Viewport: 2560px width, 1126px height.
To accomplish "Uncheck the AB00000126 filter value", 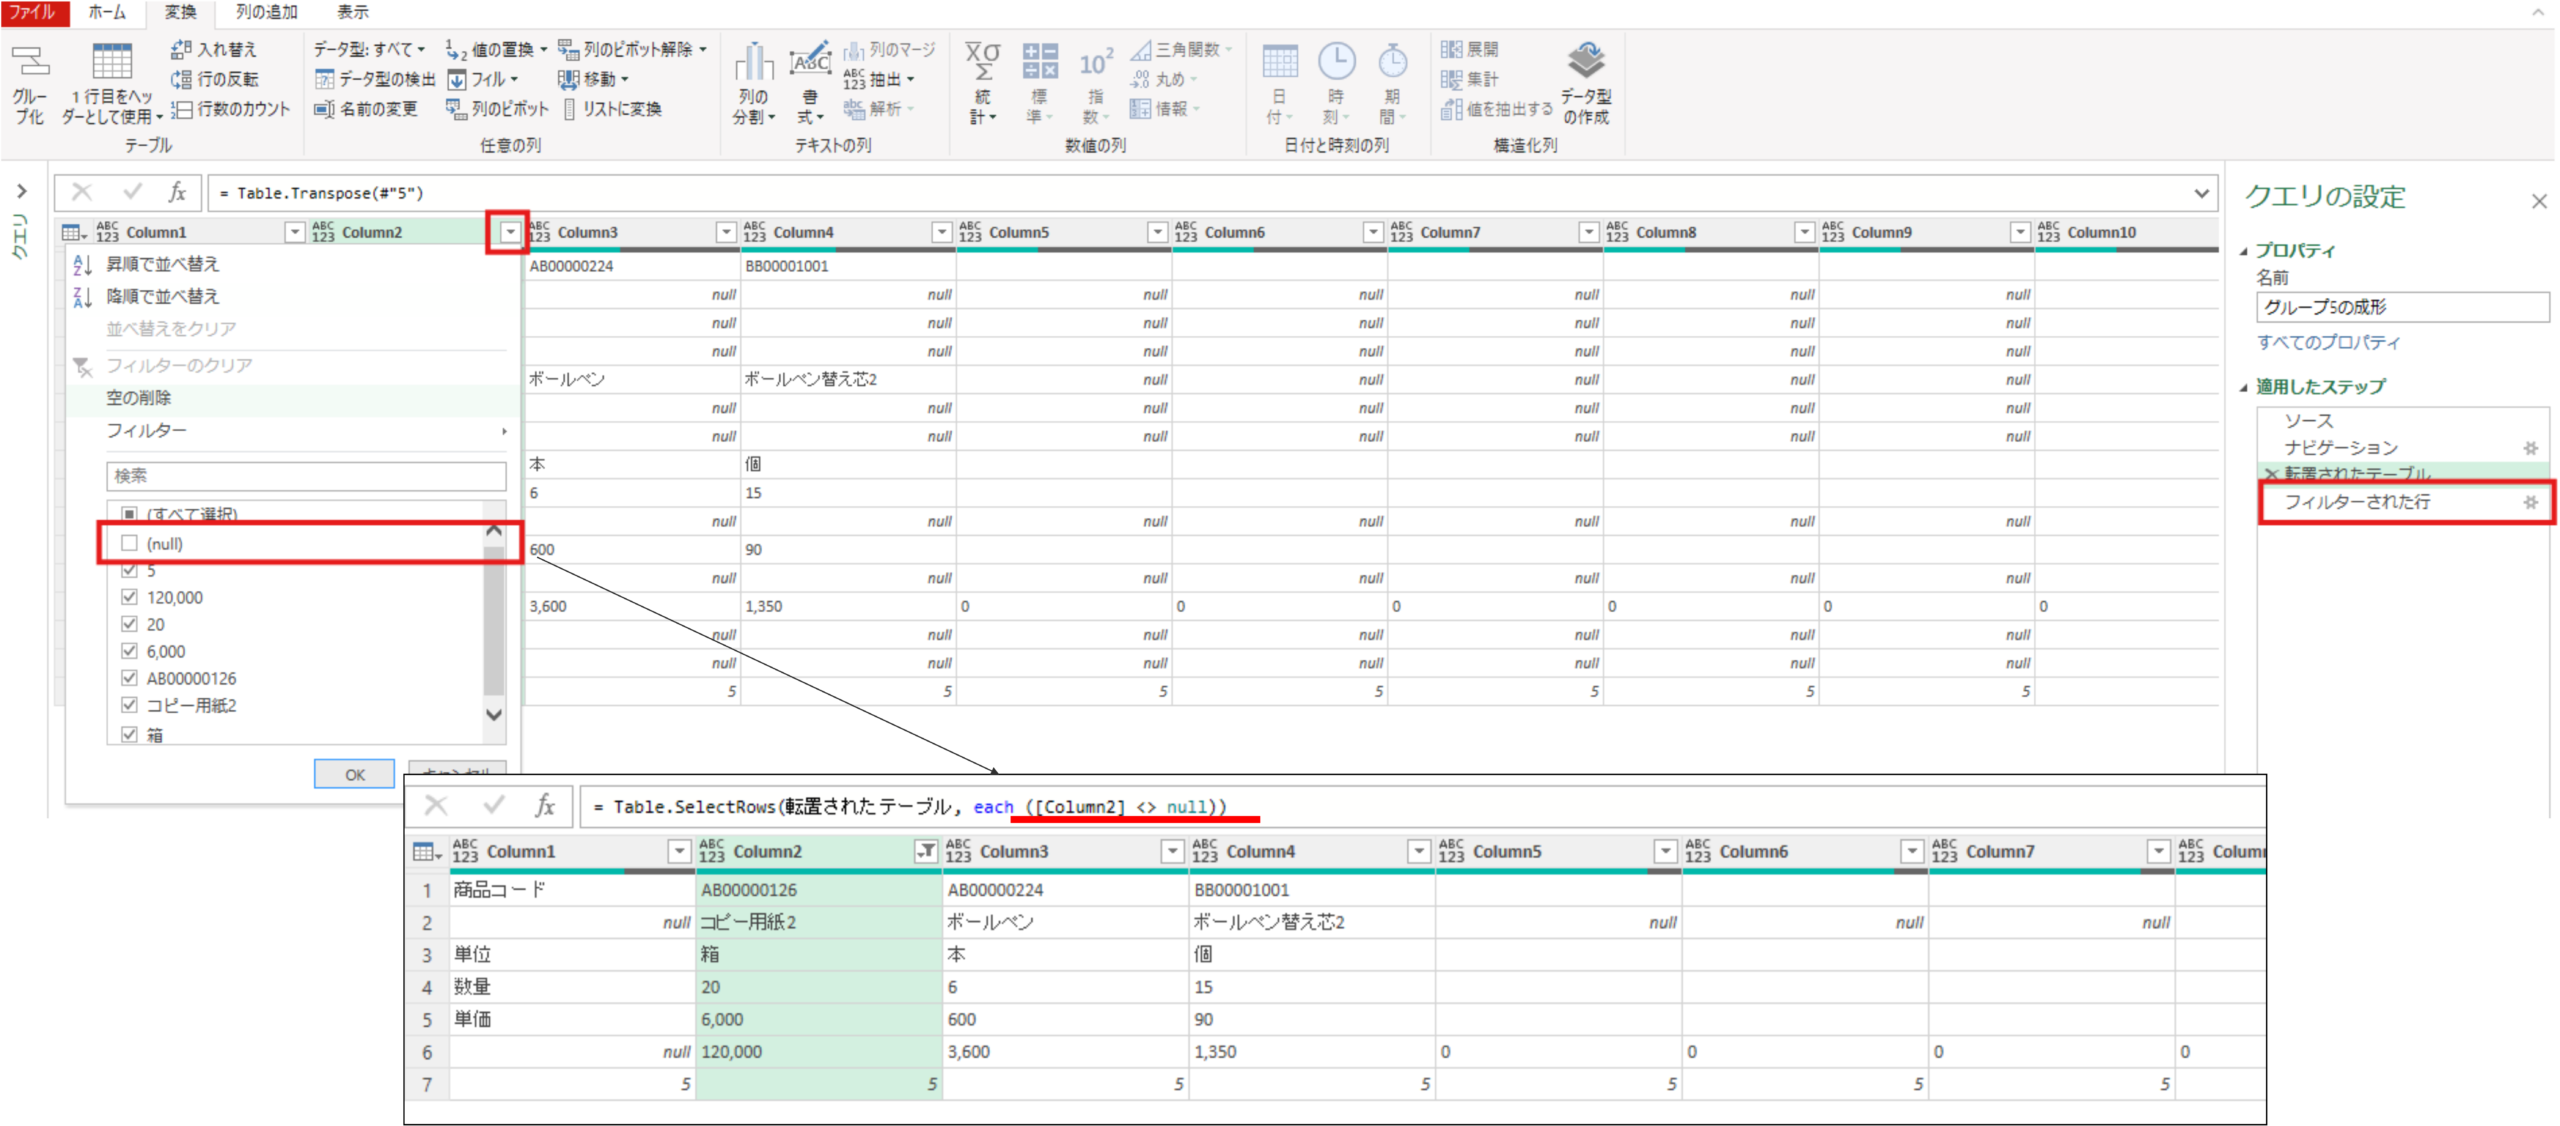I will click(129, 678).
